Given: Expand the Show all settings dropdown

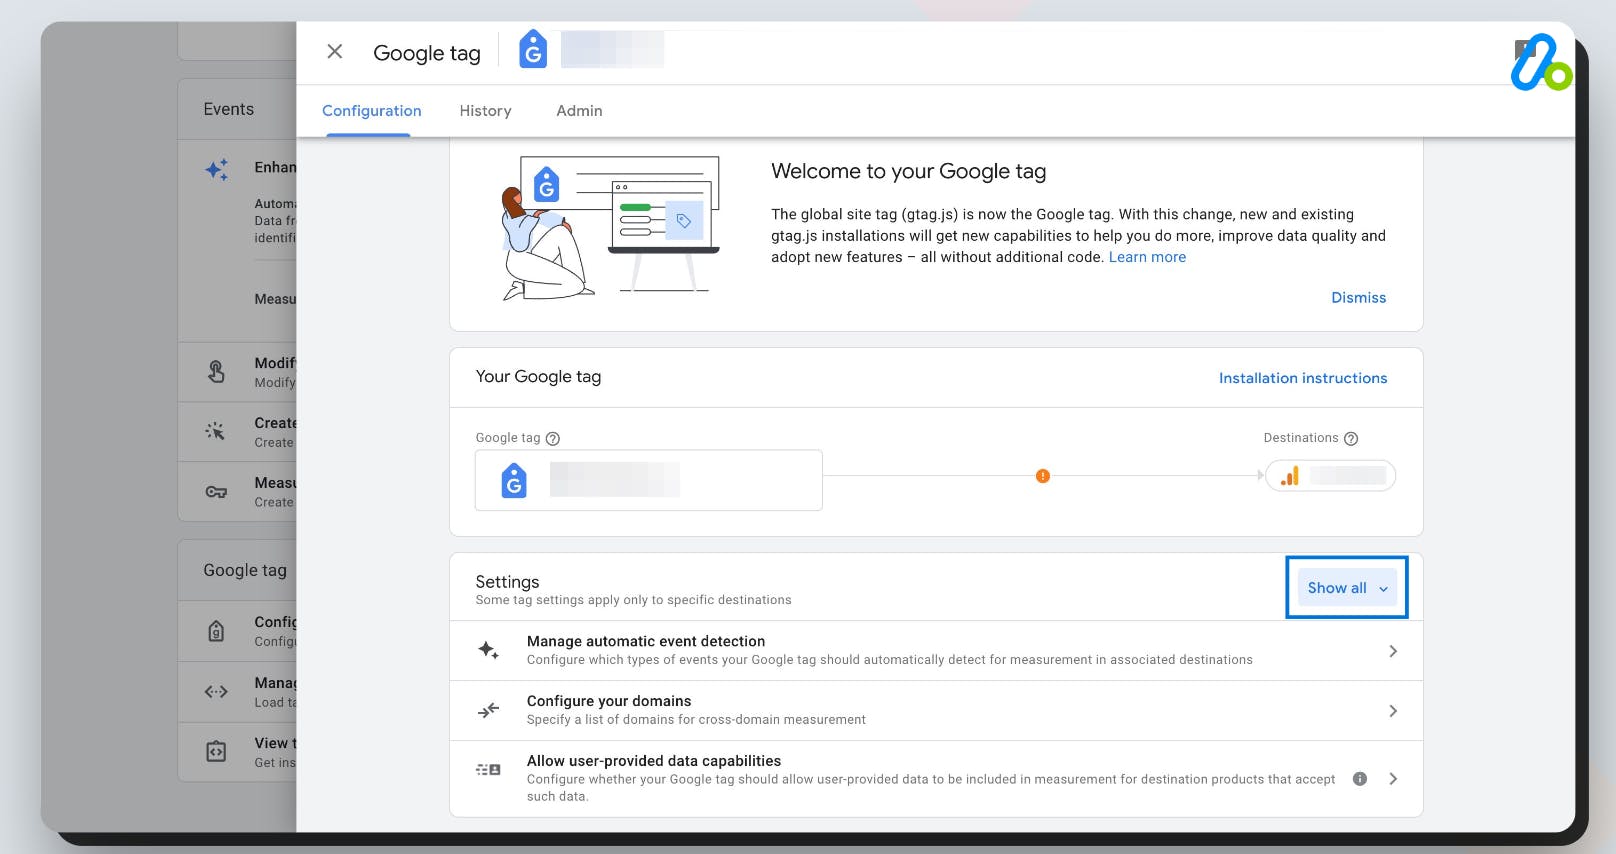Looking at the screenshot, I should pyautogui.click(x=1346, y=588).
